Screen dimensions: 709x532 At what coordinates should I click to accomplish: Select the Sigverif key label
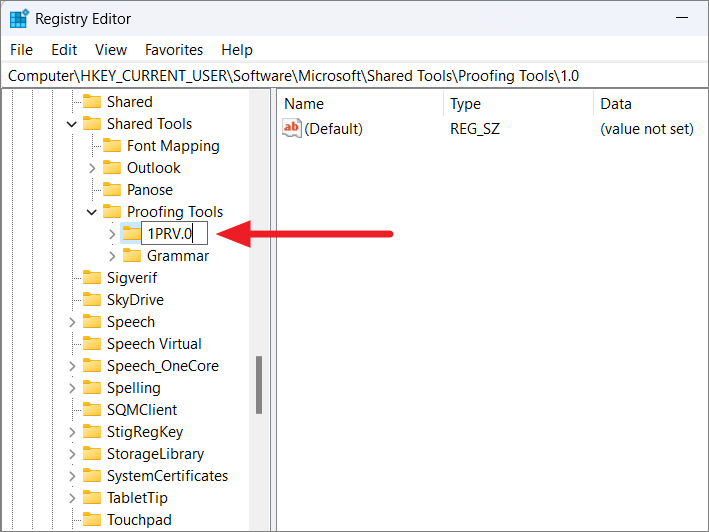point(132,278)
